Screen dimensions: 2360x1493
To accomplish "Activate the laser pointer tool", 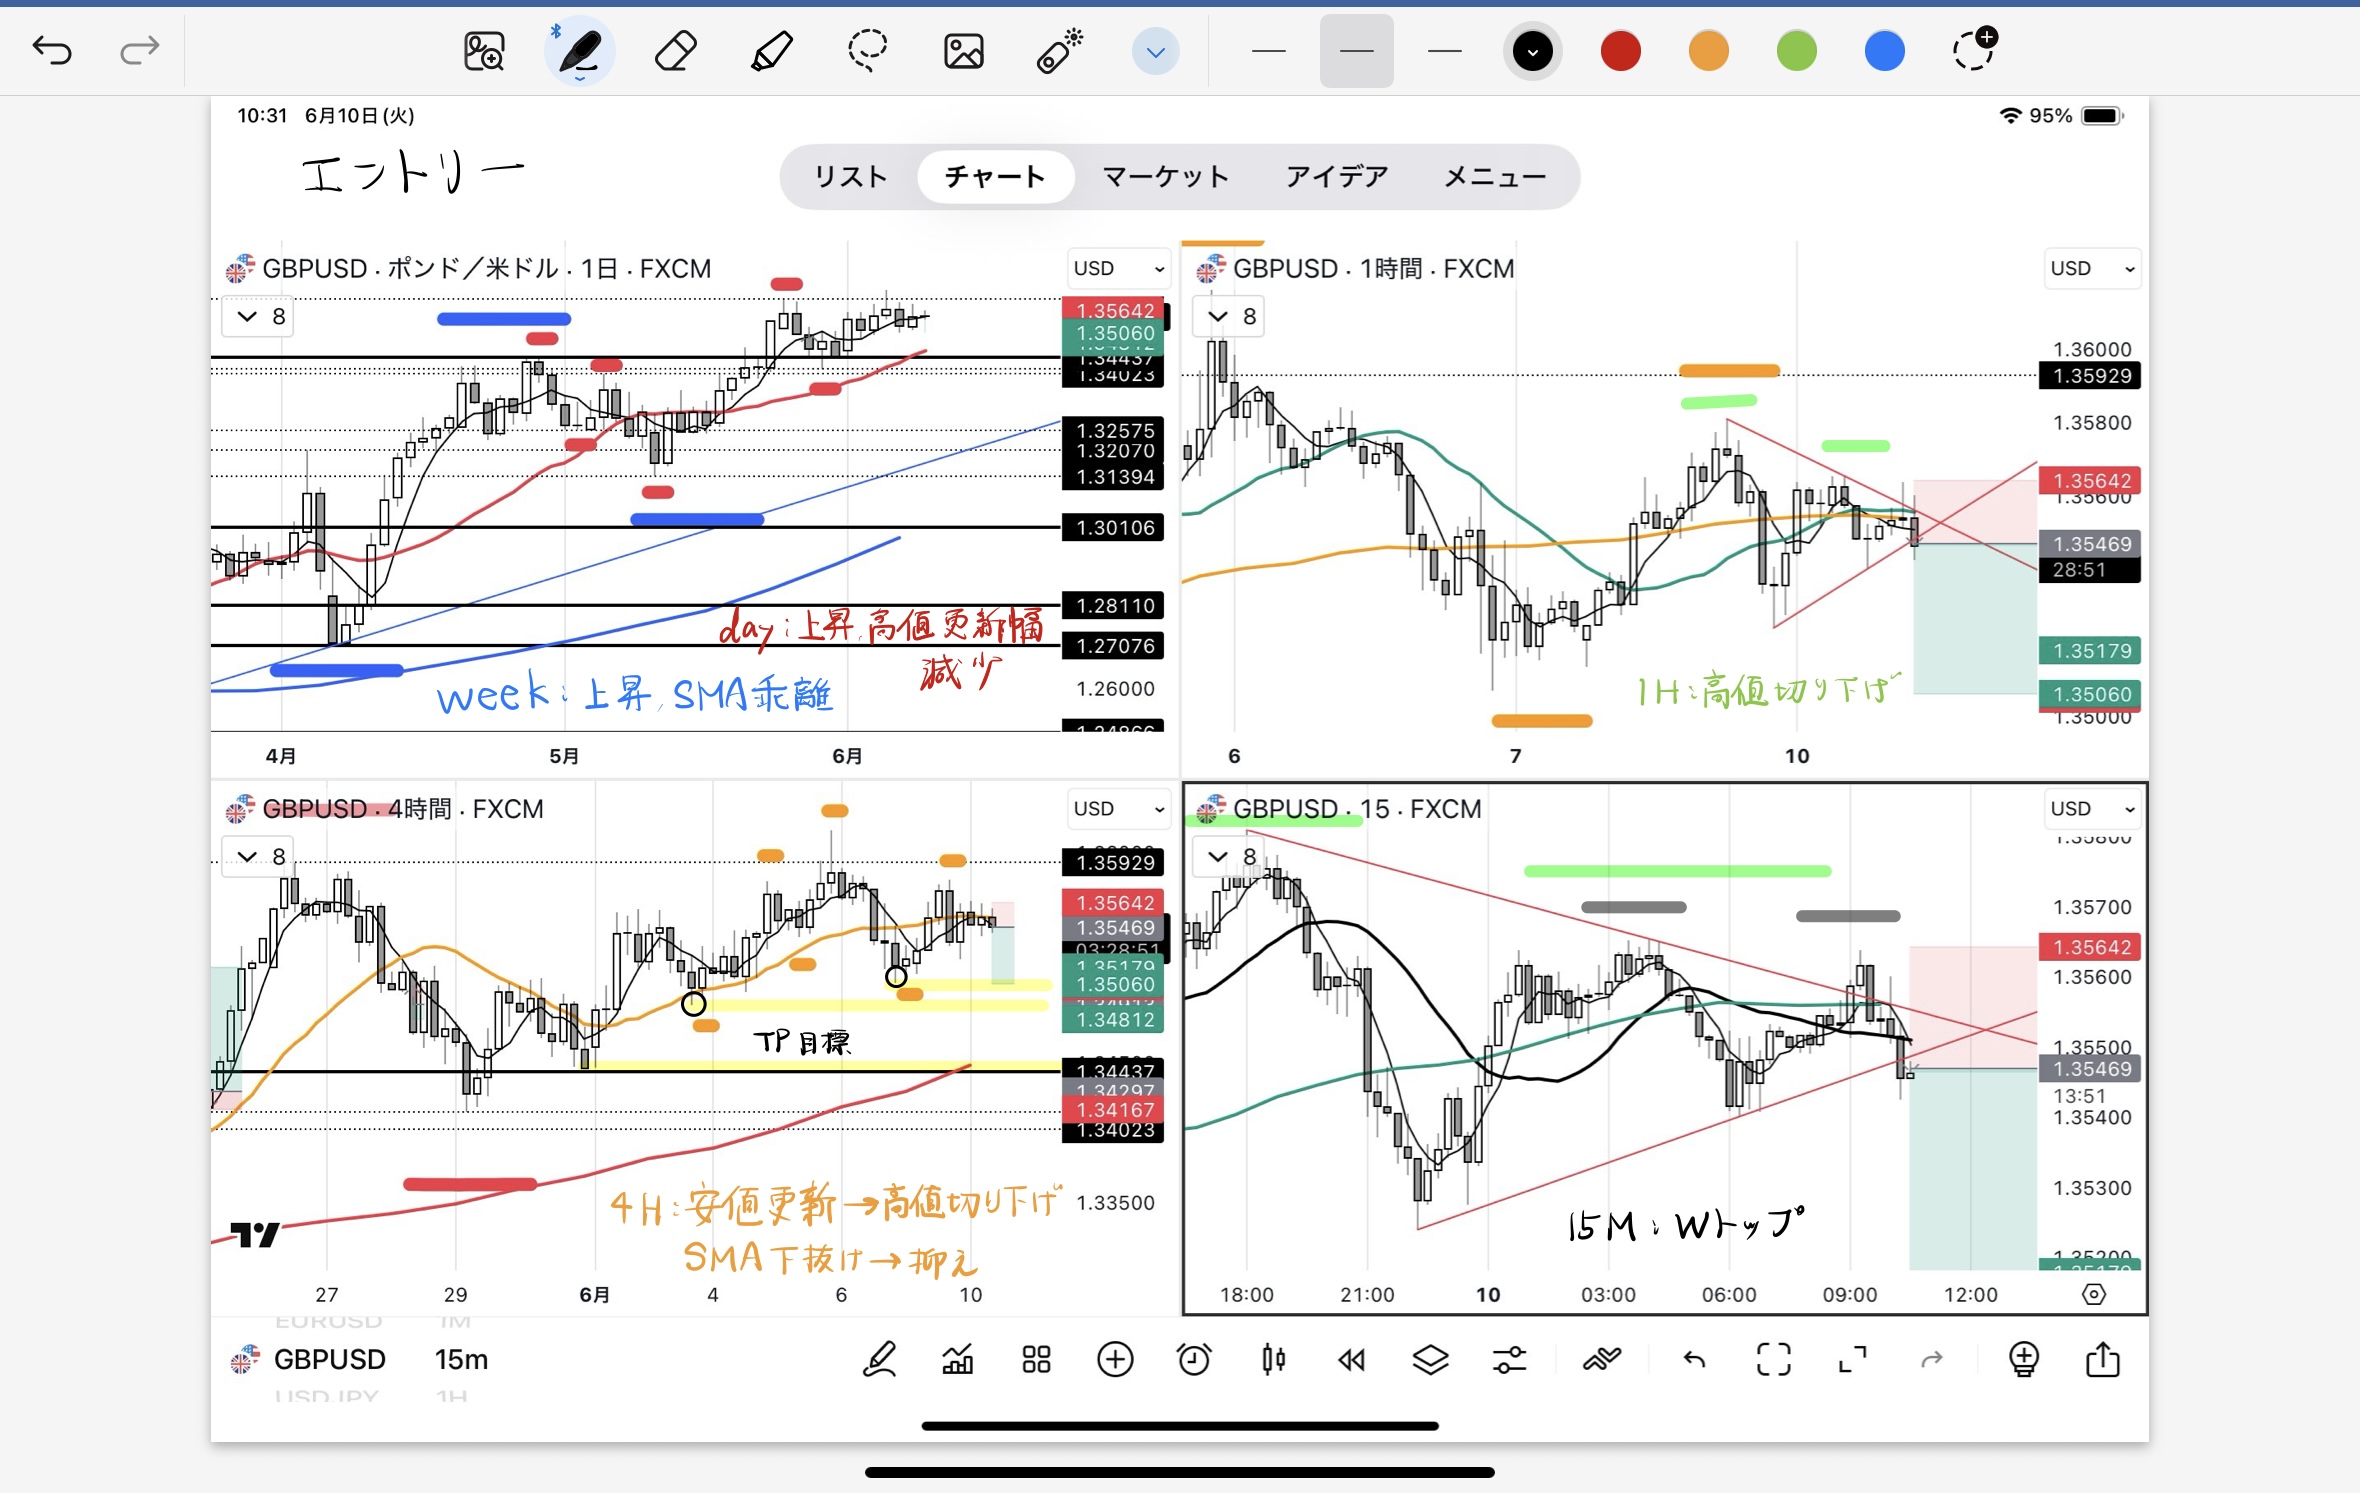I will 1060,51.
